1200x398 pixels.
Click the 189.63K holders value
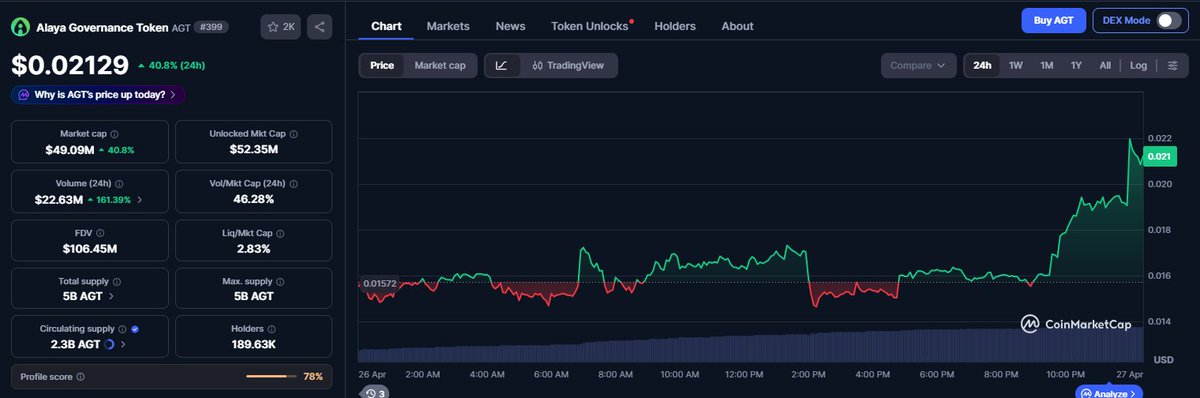coord(253,344)
